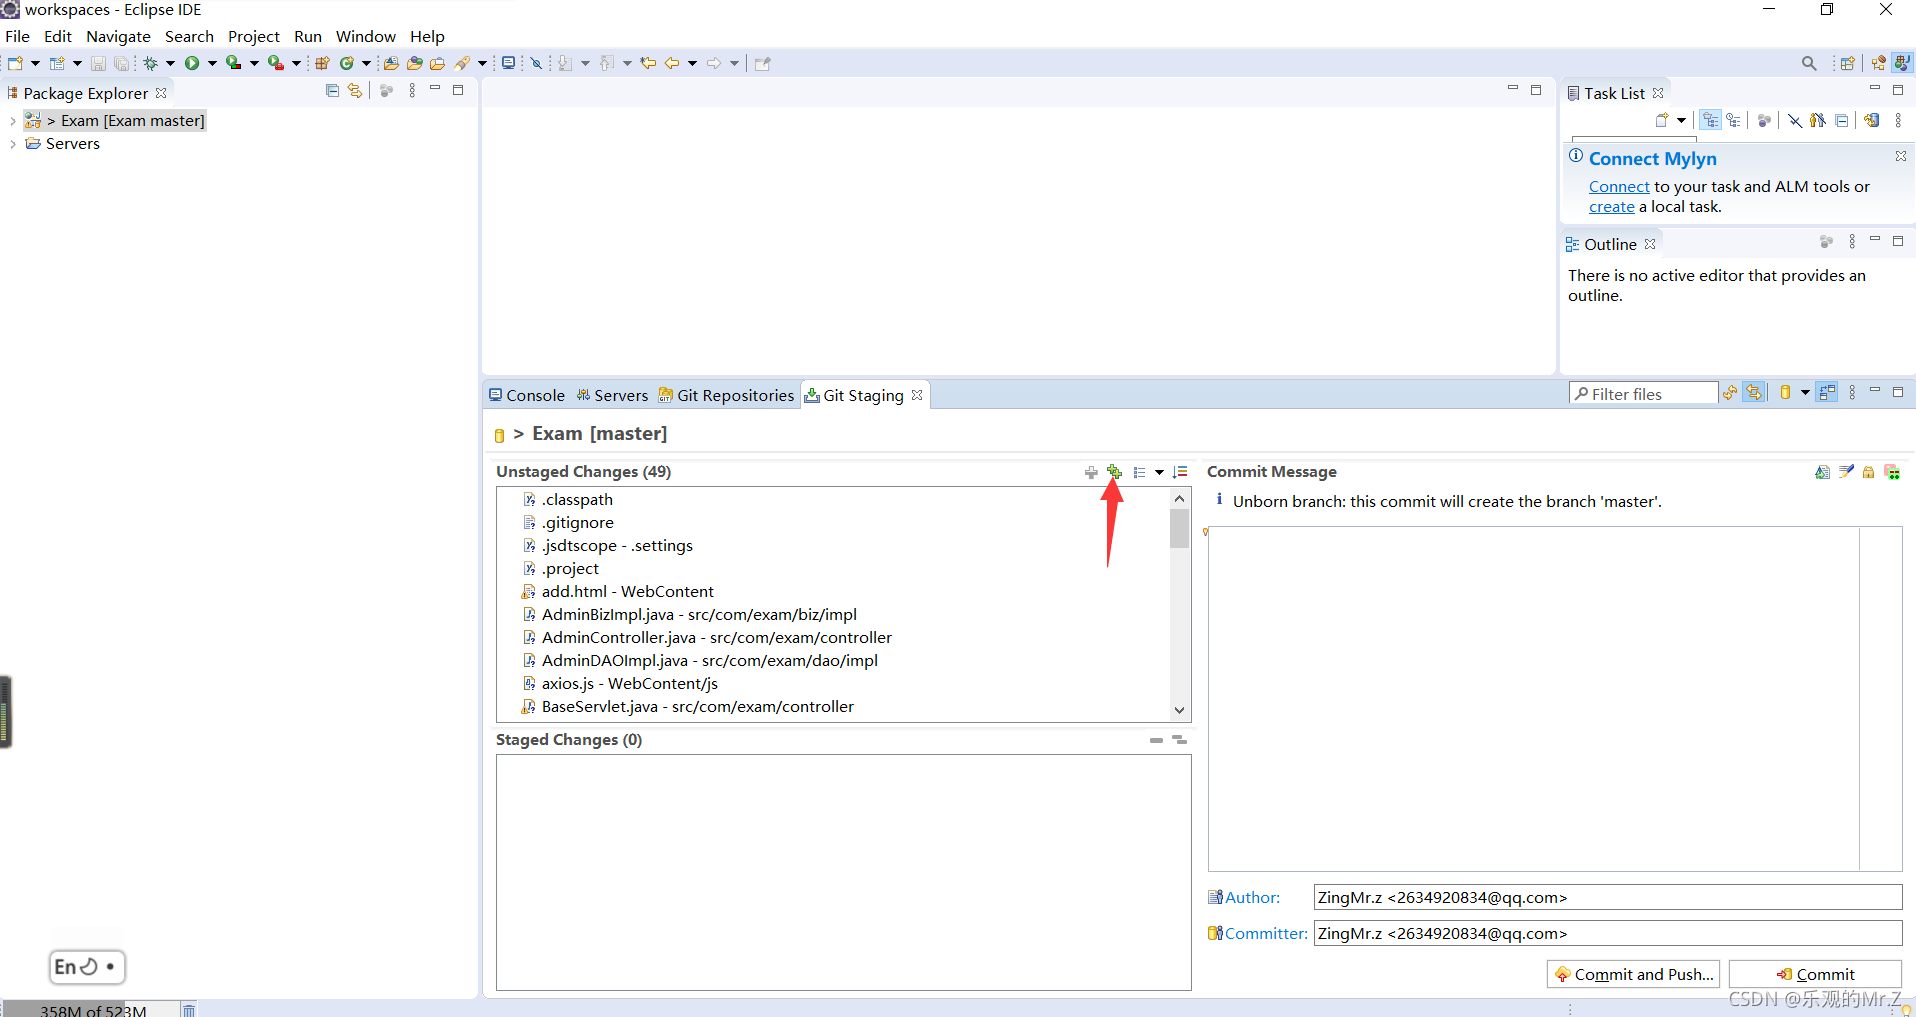1916x1017 pixels.
Task: Click the Git Staging refresh icon
Action: click(1730, 393)
